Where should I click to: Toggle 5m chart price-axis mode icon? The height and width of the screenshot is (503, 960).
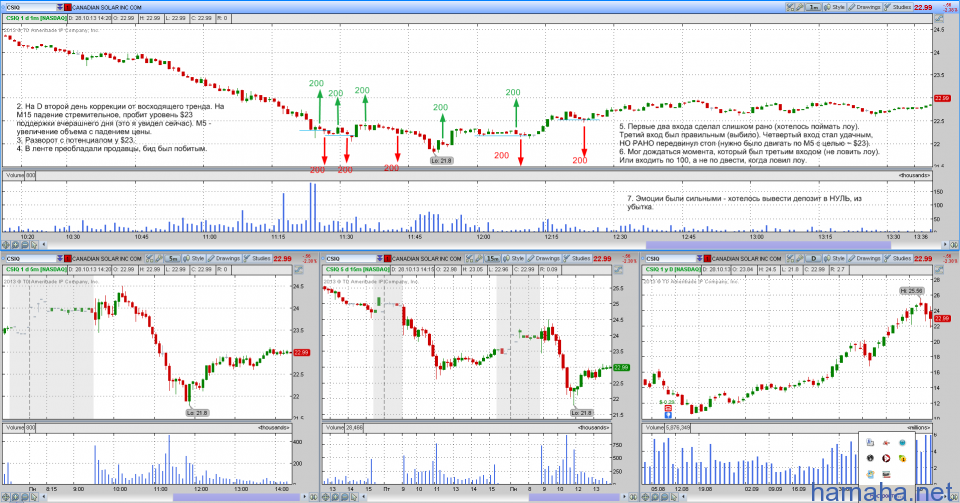[298, 270]
